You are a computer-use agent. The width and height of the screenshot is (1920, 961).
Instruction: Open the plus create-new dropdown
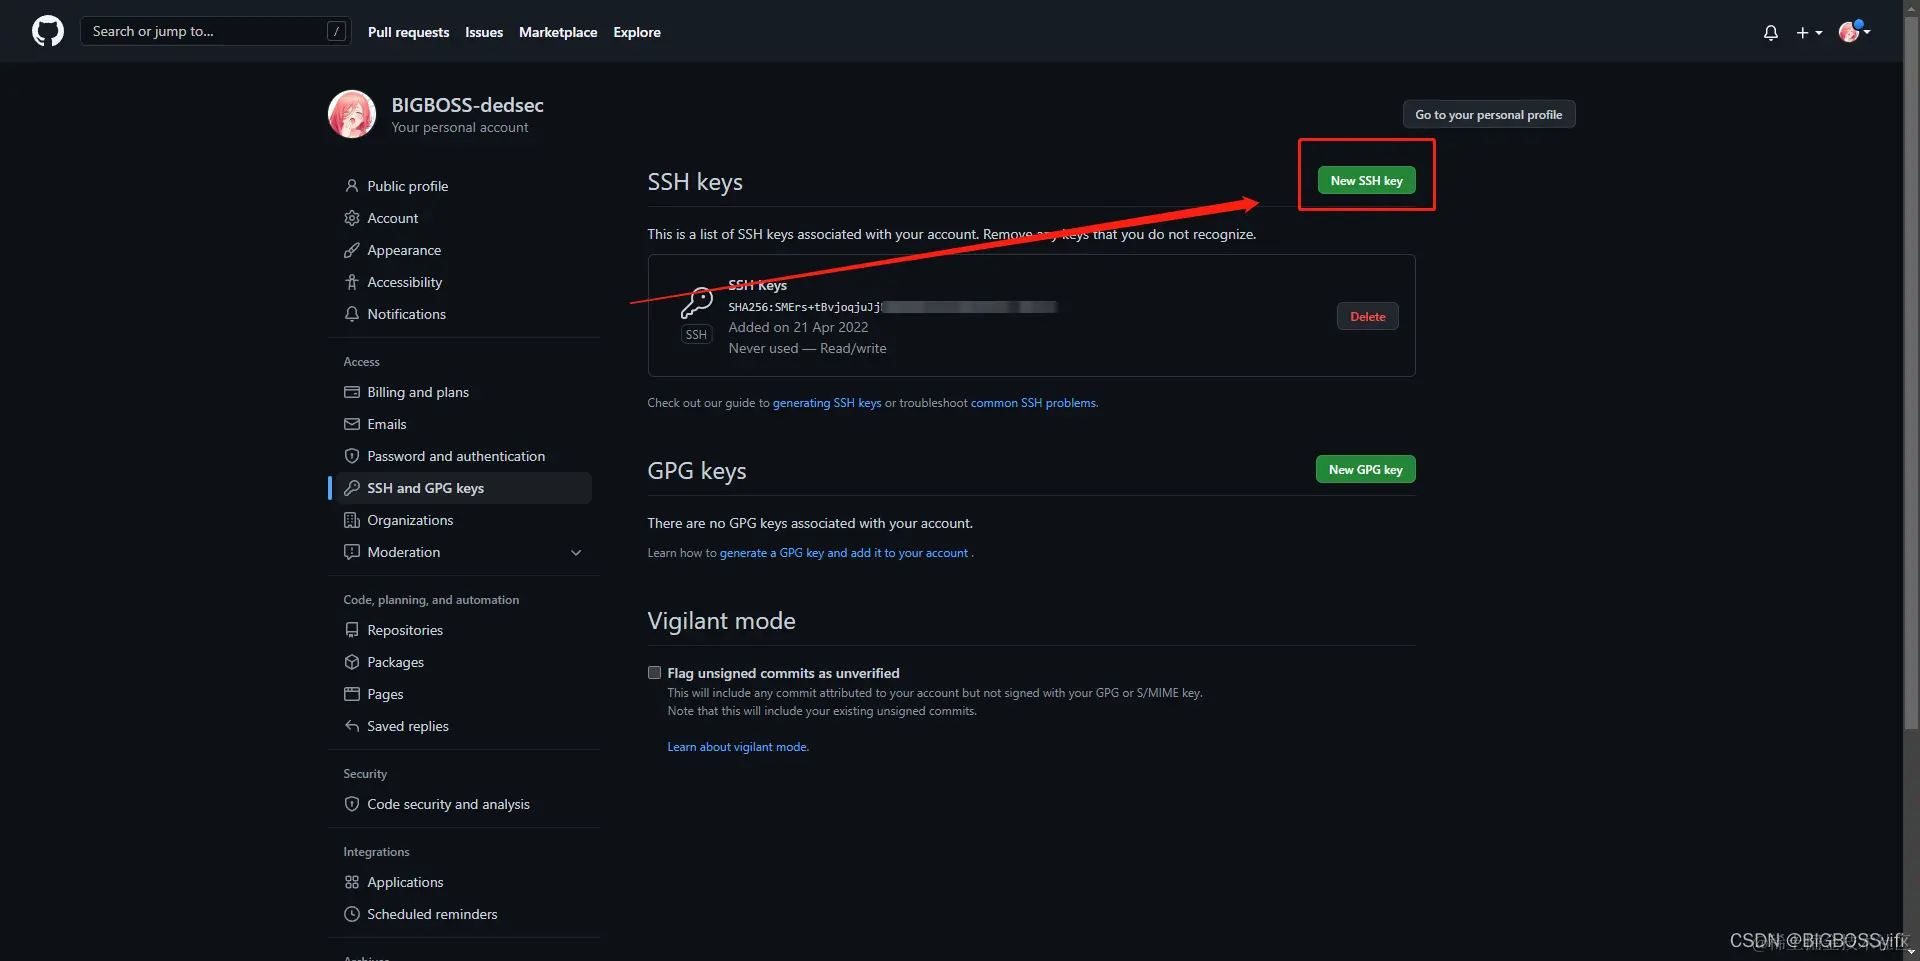point(1809,32)
